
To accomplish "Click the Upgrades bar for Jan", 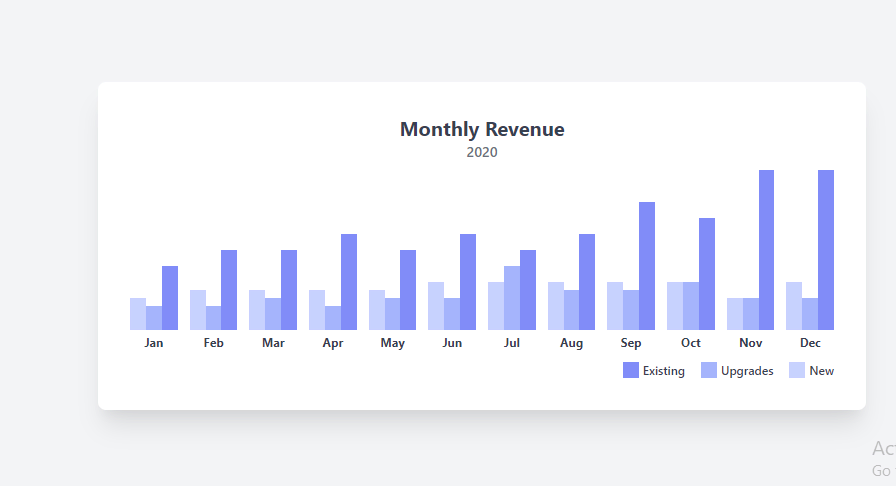I will (x=154, y=318).
